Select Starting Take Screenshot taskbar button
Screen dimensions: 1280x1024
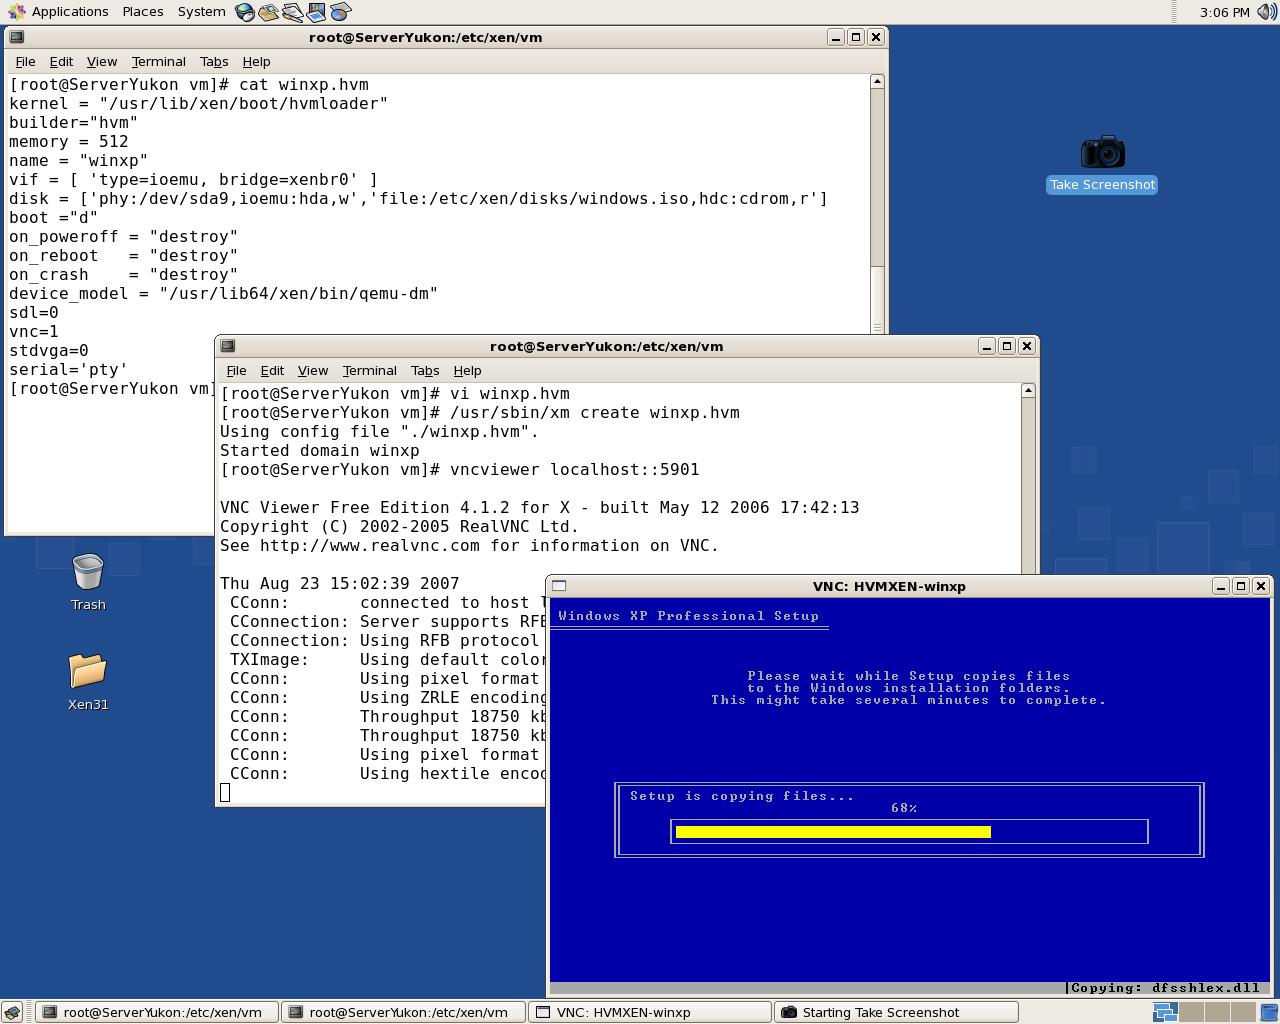(x=895, y=1012)
